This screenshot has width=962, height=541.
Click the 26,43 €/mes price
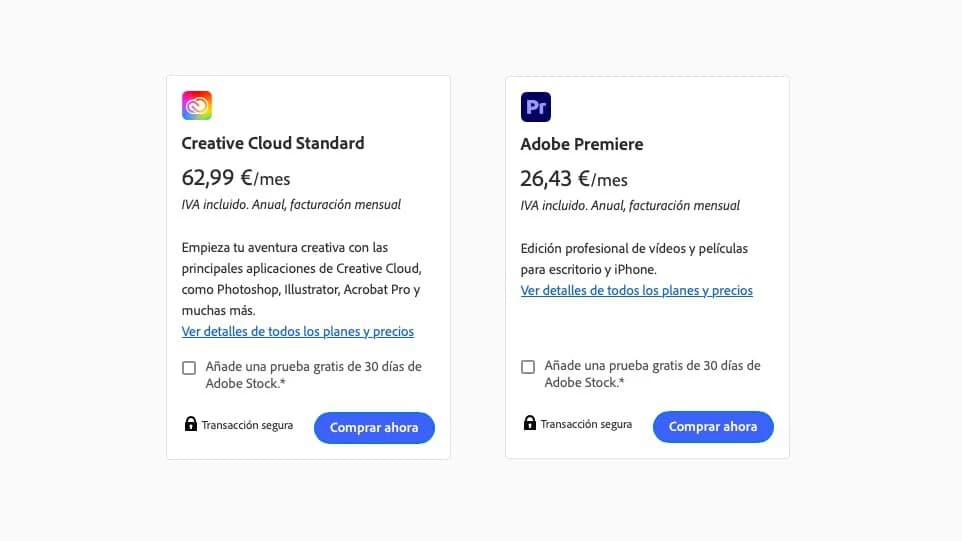pos(574,180)
